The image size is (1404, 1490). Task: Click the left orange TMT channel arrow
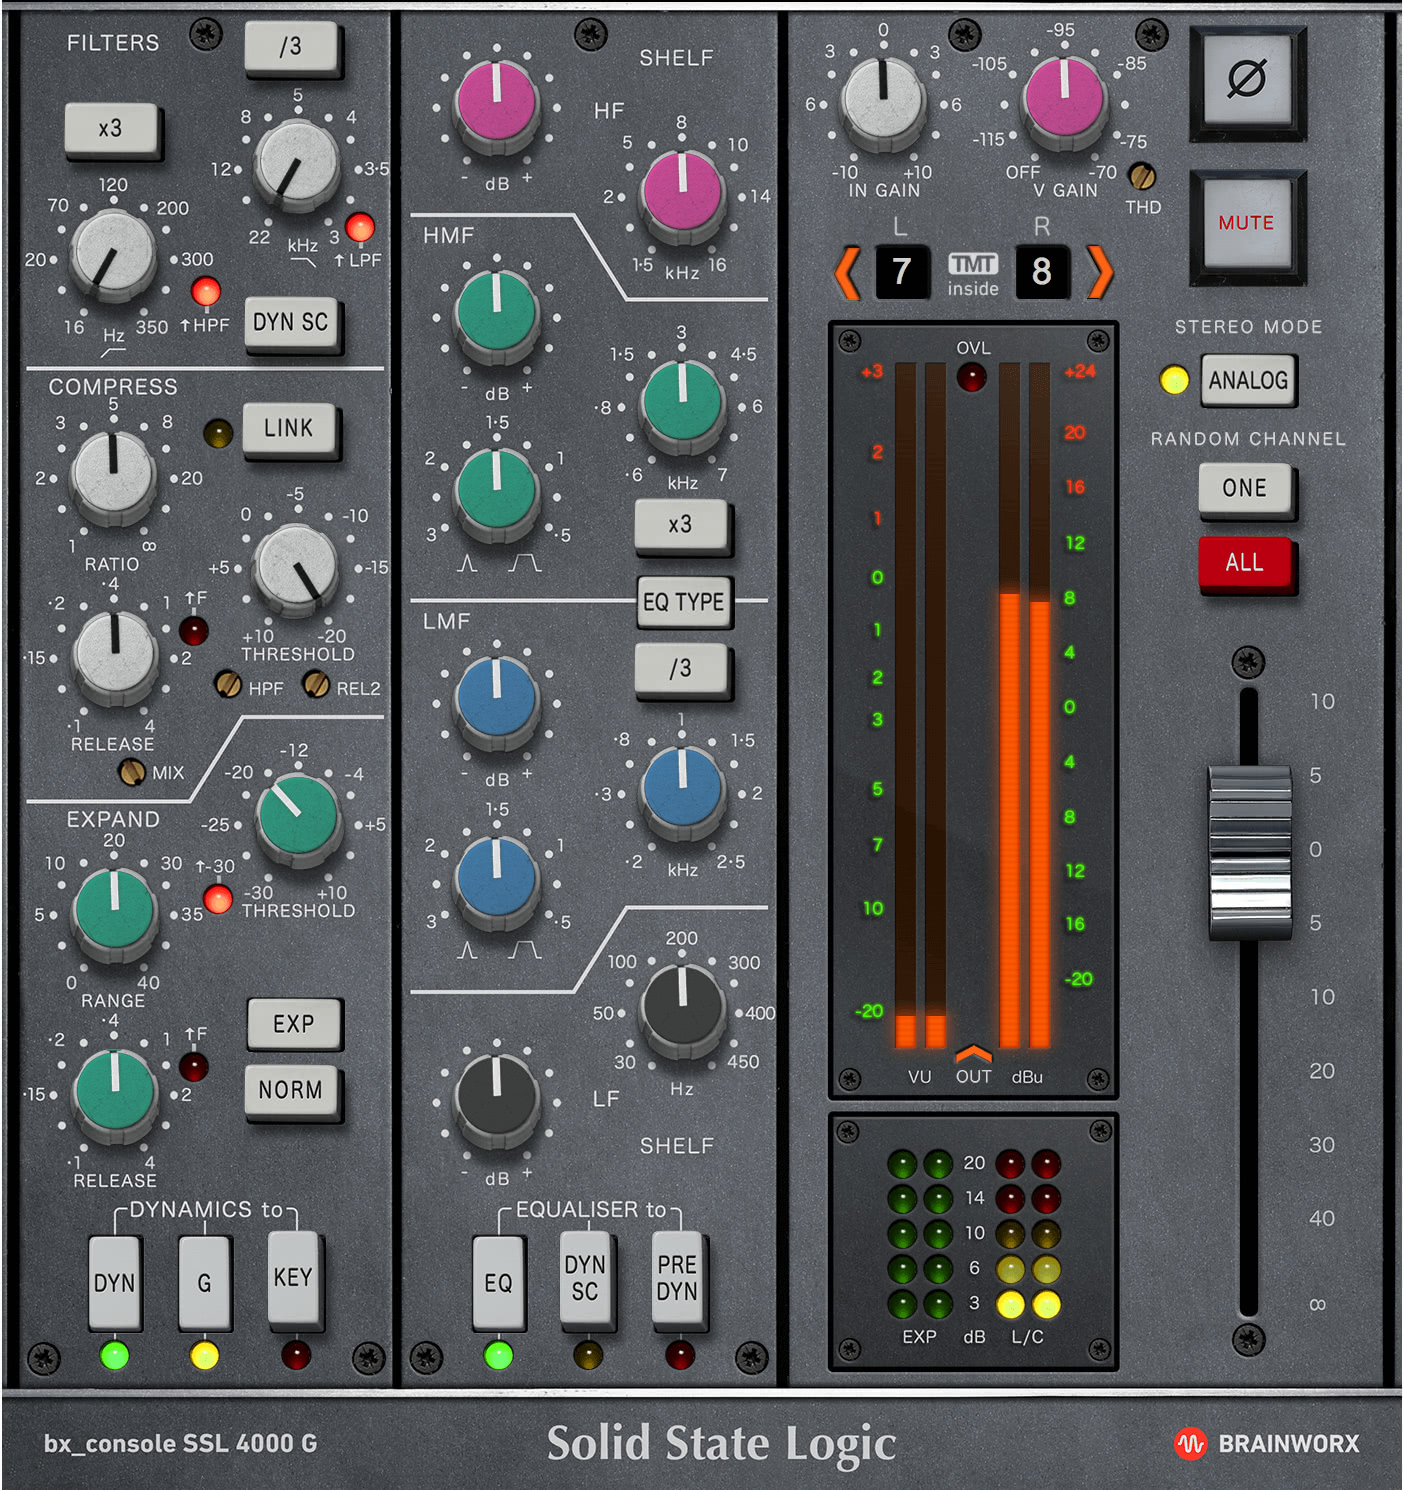coord(847,272)
